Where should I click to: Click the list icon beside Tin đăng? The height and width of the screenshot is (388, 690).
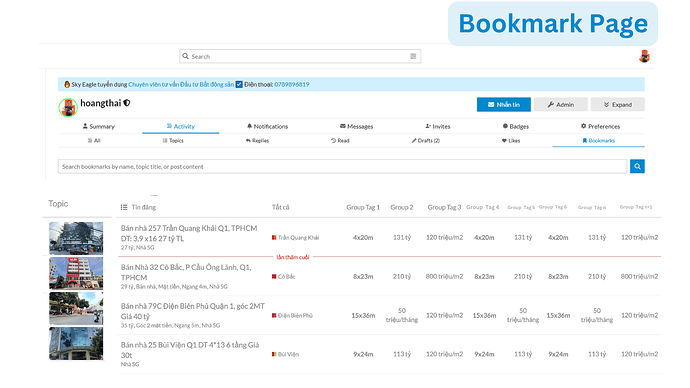pyautogui.click(x=124, y=207)
